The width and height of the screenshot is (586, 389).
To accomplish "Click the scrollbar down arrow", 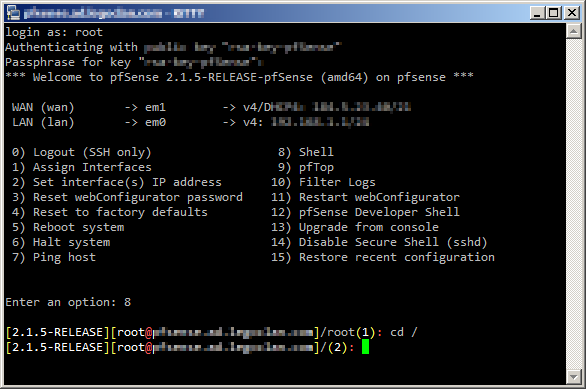I will click(x=574, y=377).
